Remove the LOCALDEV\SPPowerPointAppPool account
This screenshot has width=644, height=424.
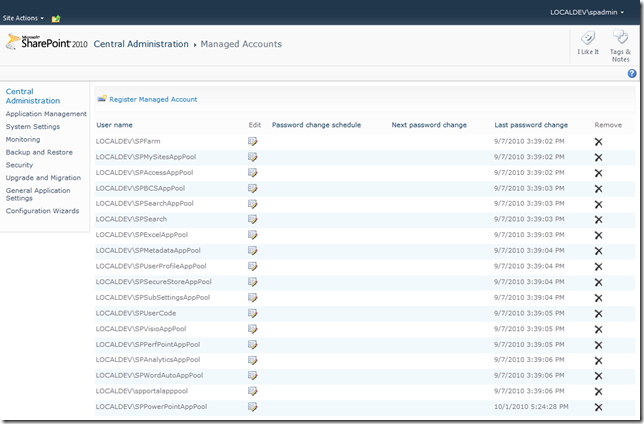598,407
